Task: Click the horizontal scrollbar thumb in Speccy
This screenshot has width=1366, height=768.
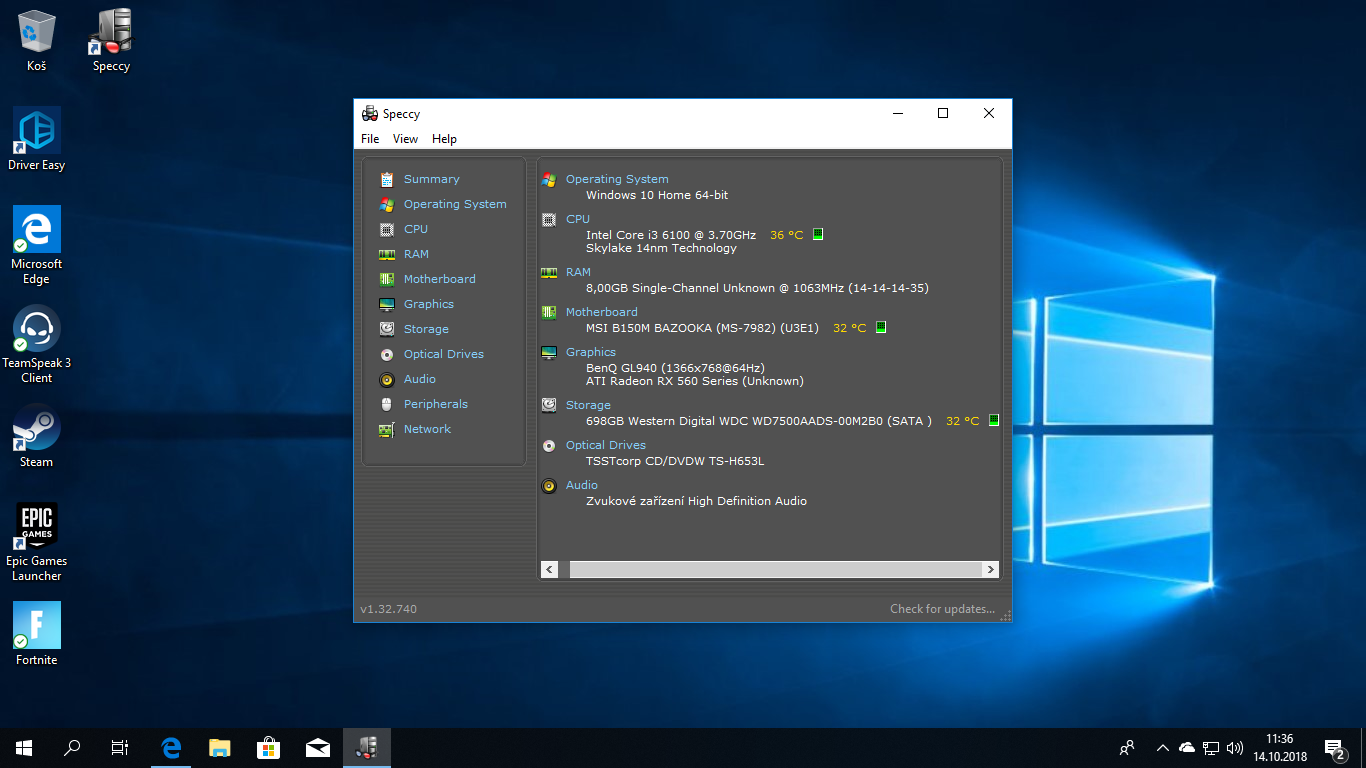Action: point(775,569)
